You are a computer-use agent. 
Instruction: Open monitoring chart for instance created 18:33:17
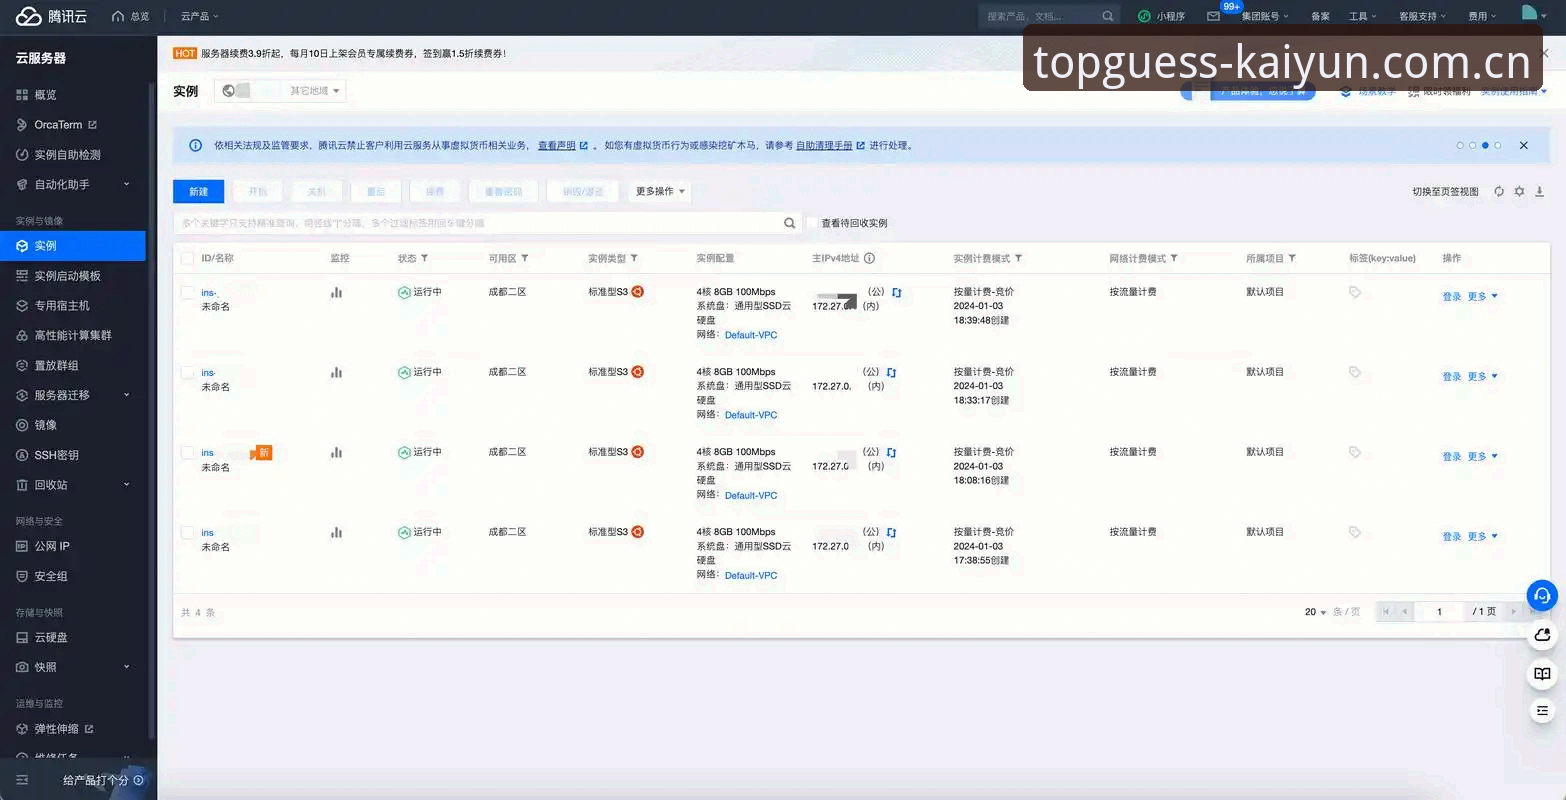pyautogui.click(x=336, y=372)
